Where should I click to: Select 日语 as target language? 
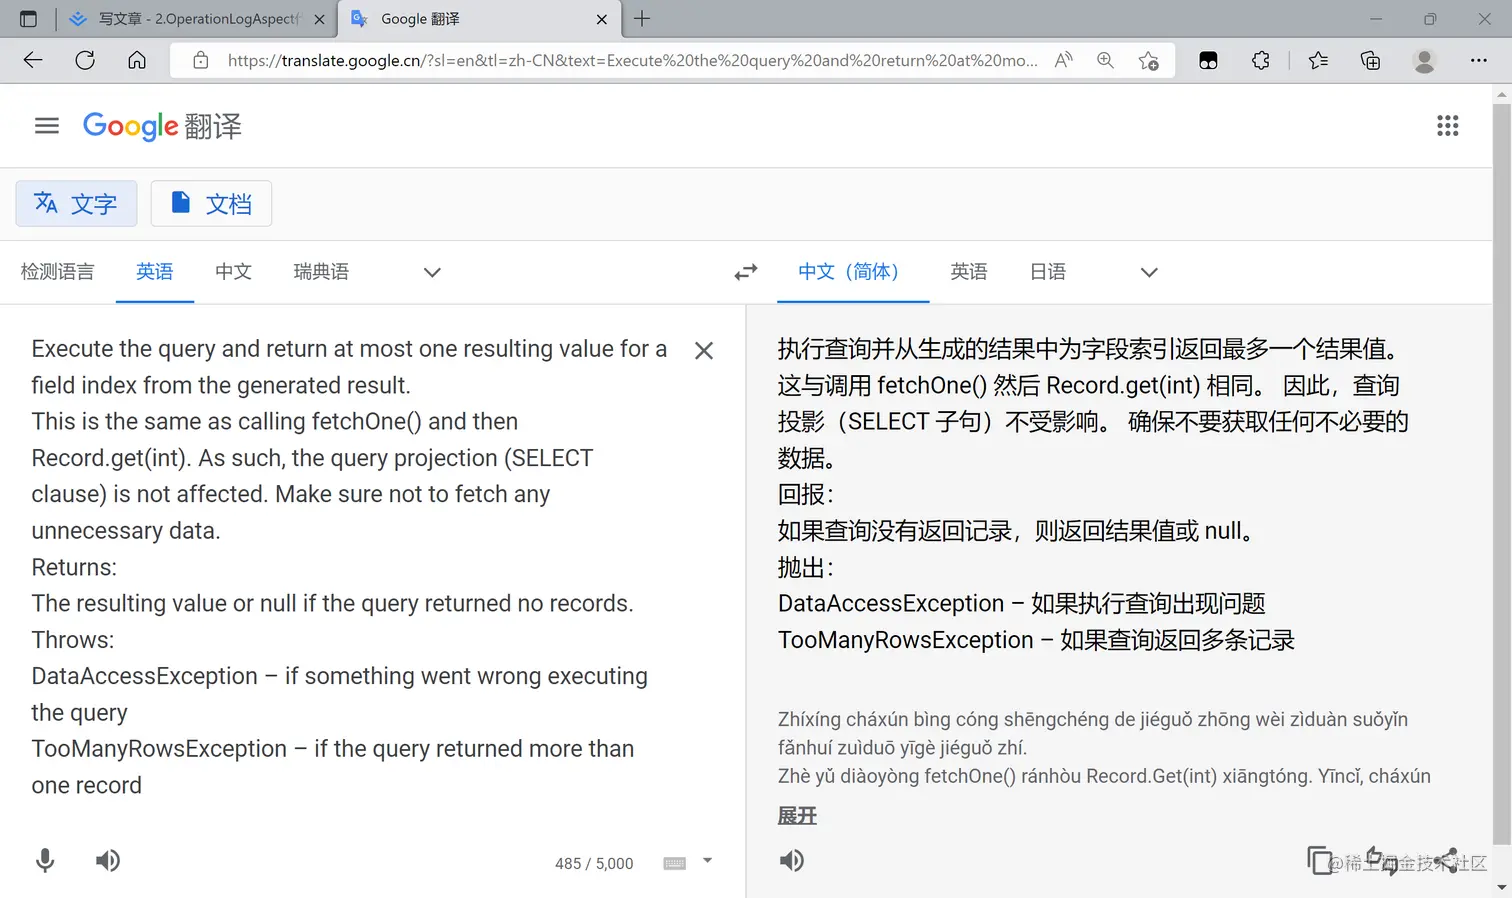pyautogui.click(x=1048, y=272)
